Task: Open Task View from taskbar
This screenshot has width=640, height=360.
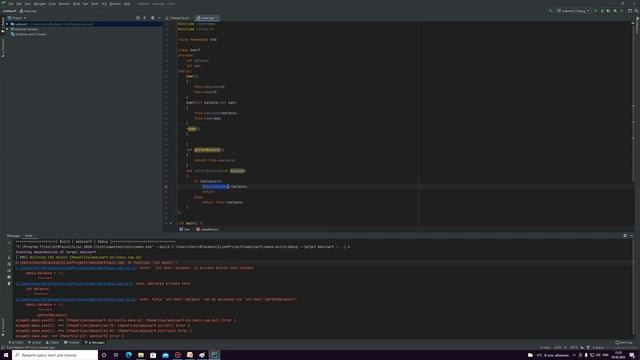Action: [x=116, y=355]
